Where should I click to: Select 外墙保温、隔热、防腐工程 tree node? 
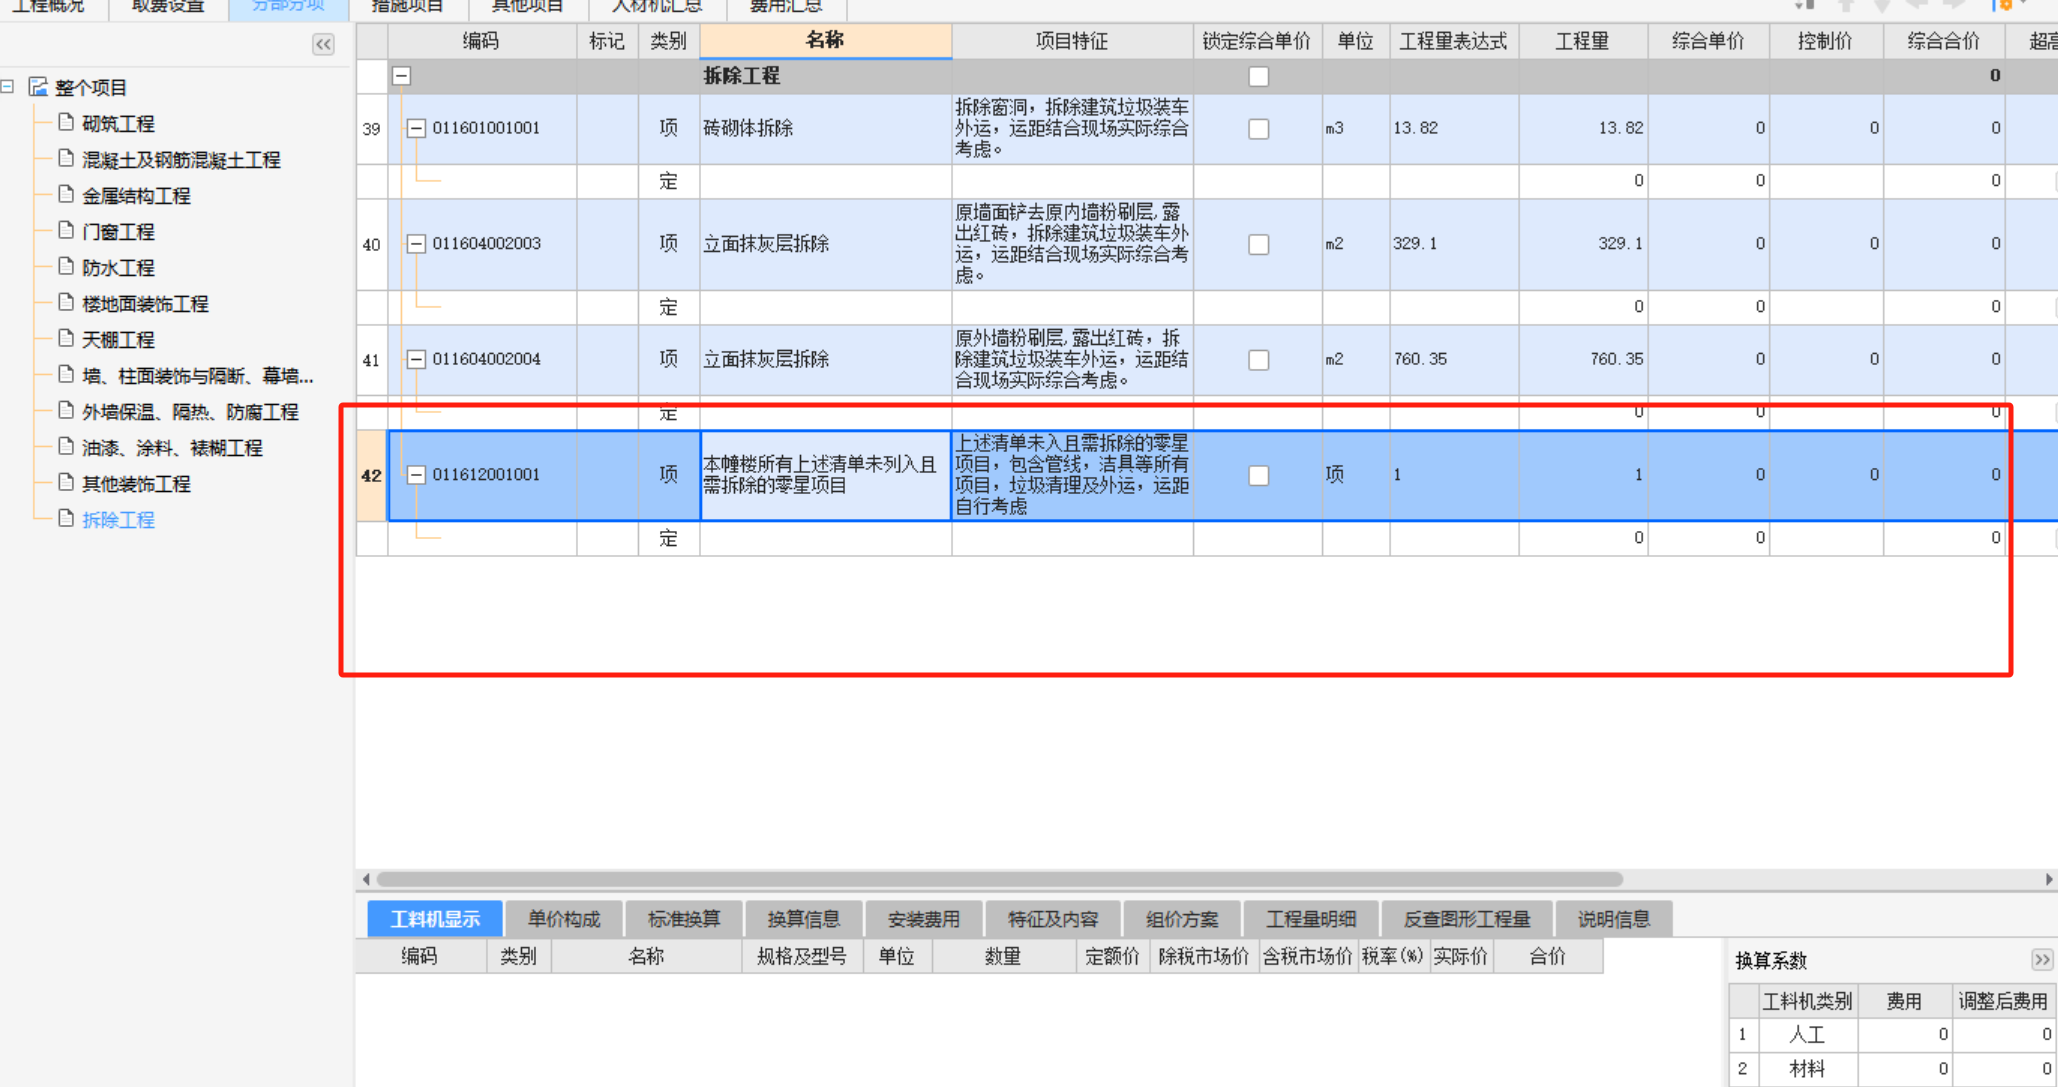(x=190, y=412)
